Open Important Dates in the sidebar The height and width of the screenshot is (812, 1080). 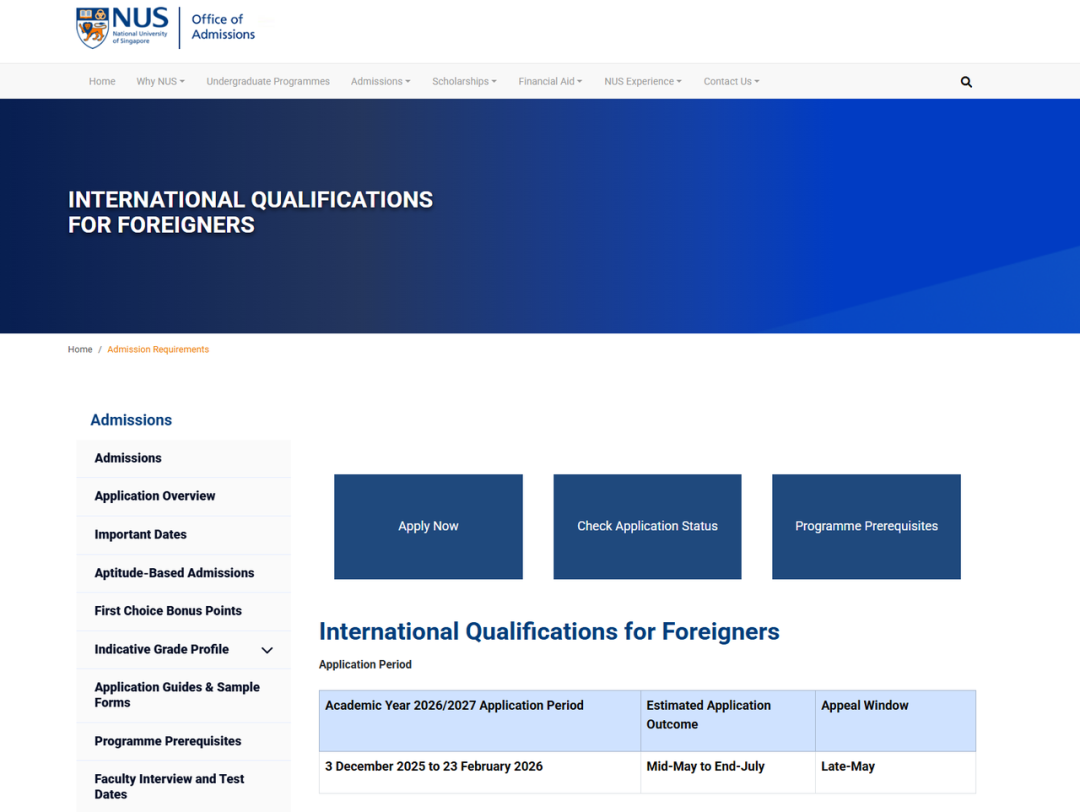(x=141, y=535)
